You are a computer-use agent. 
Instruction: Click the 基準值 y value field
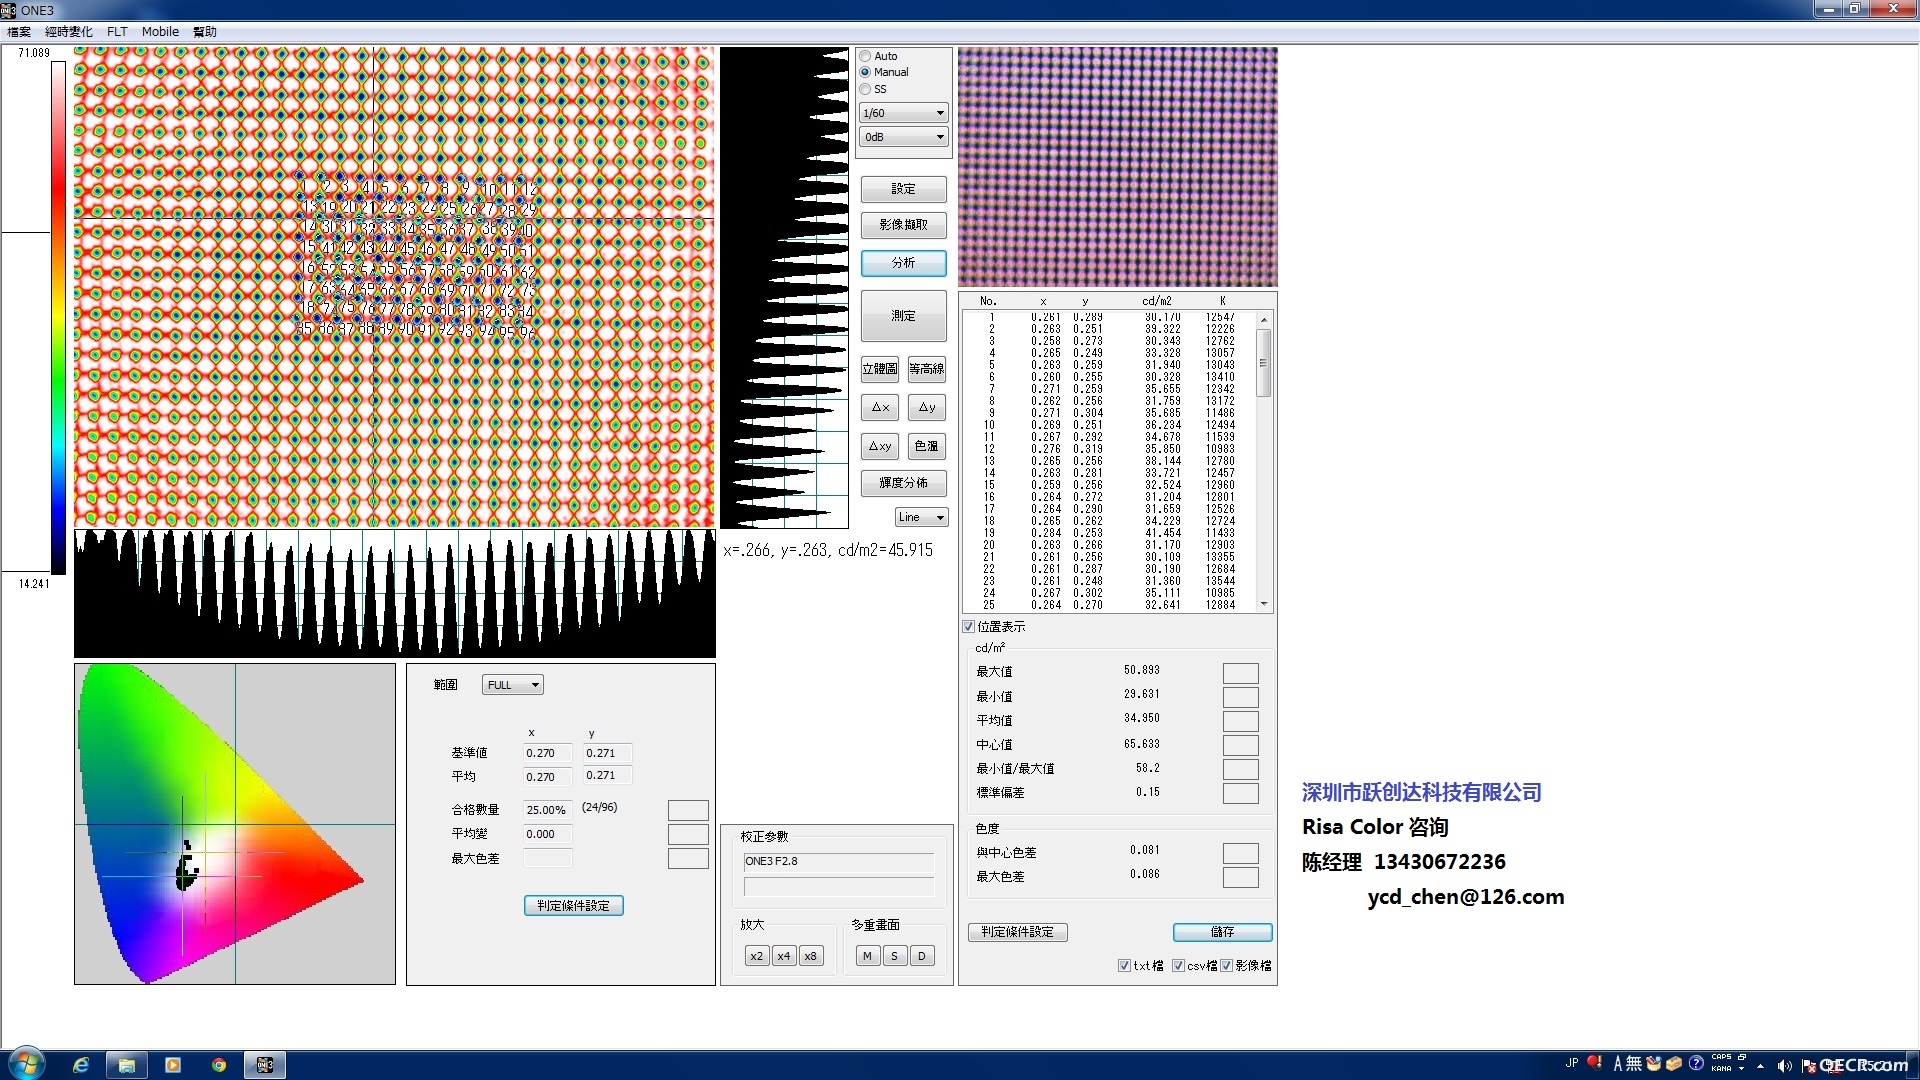tap(608, 753)
